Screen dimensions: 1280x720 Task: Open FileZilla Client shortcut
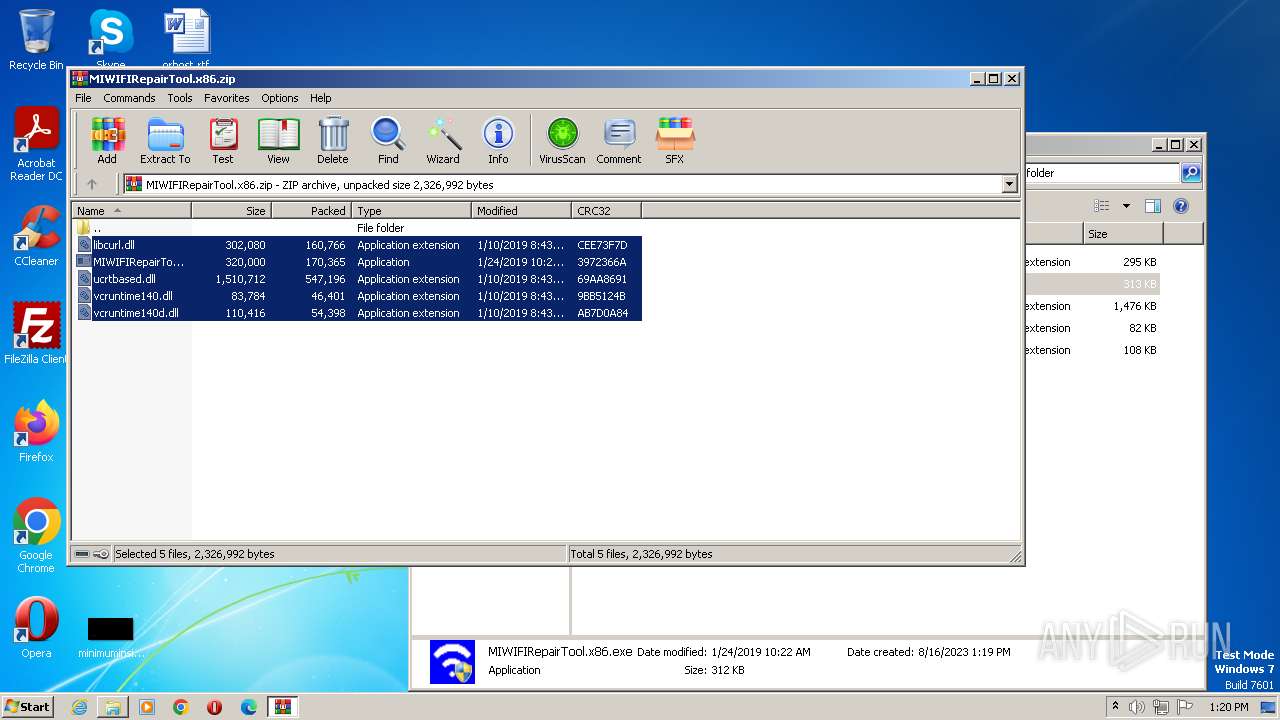point(36,334)
